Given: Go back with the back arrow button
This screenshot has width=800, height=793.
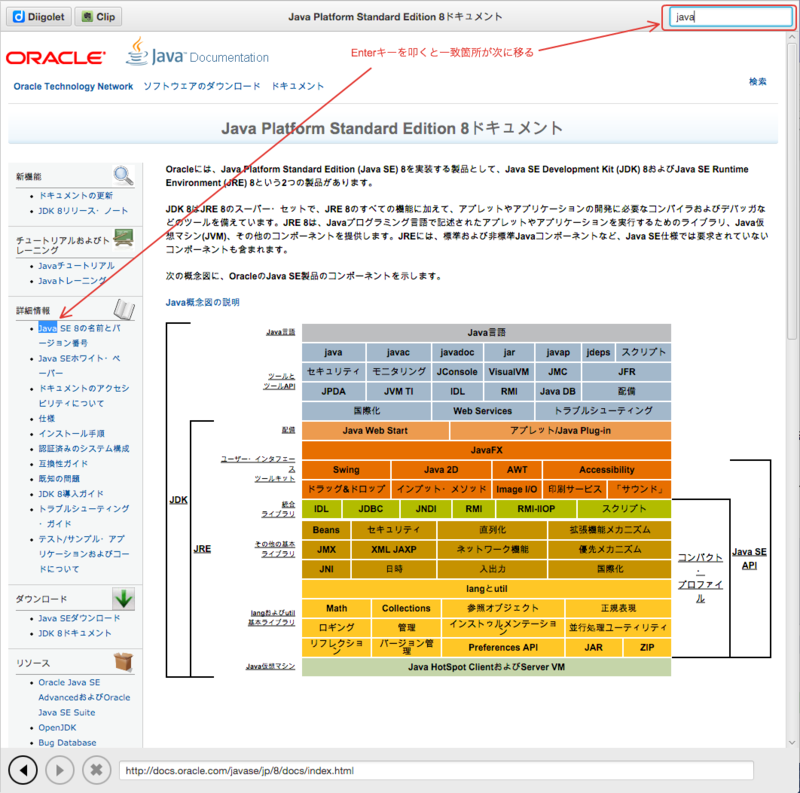Looking at the screenshot, I should tap(23, 770).
